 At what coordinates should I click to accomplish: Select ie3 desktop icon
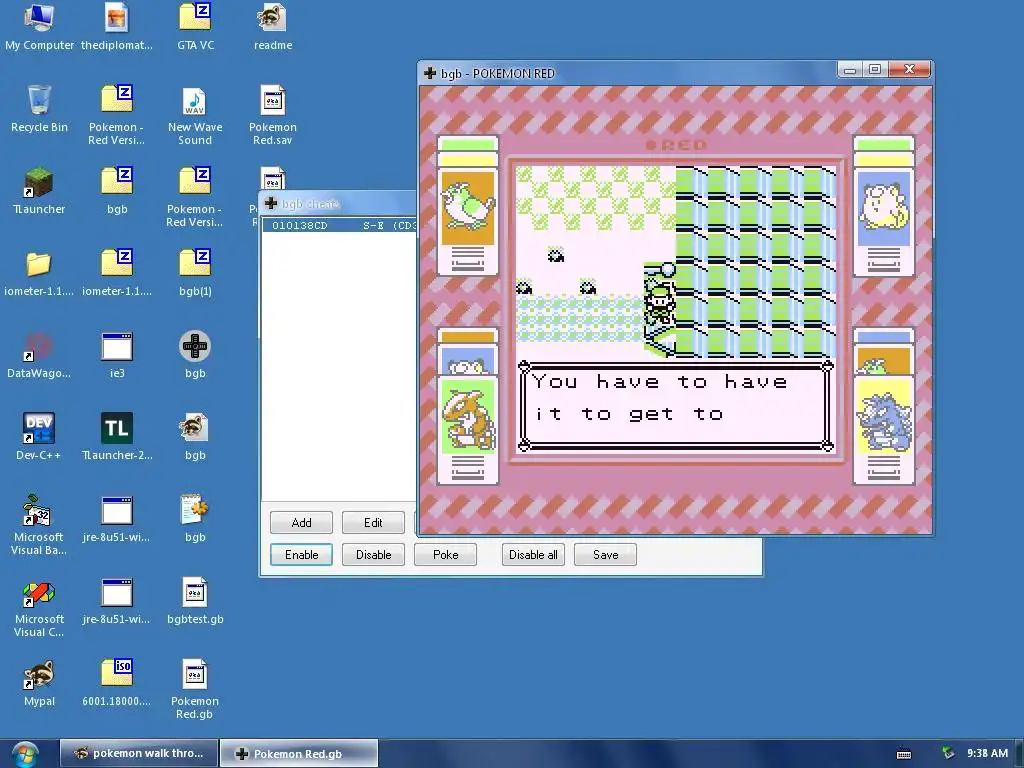click(117, 355)
